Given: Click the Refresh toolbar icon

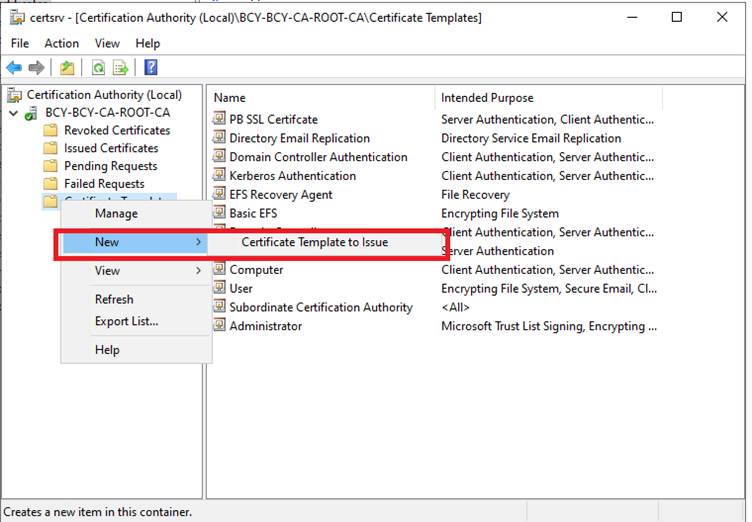Looking at the screenshot, I should point(98,68).
